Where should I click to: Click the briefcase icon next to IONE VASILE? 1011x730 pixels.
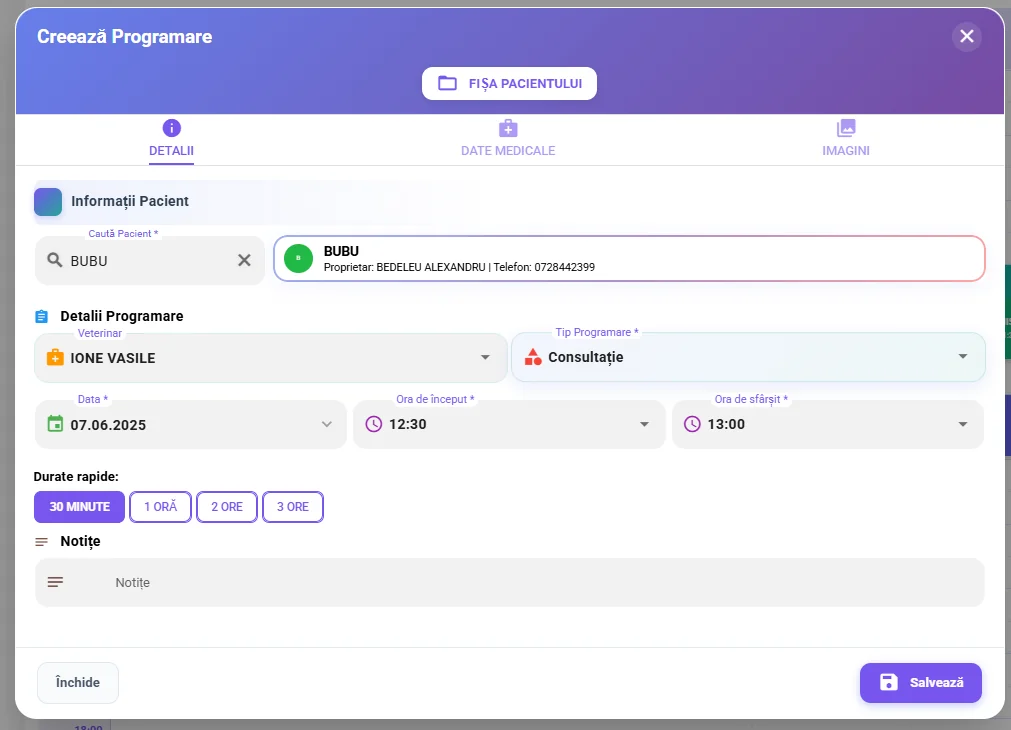point(55,357)
